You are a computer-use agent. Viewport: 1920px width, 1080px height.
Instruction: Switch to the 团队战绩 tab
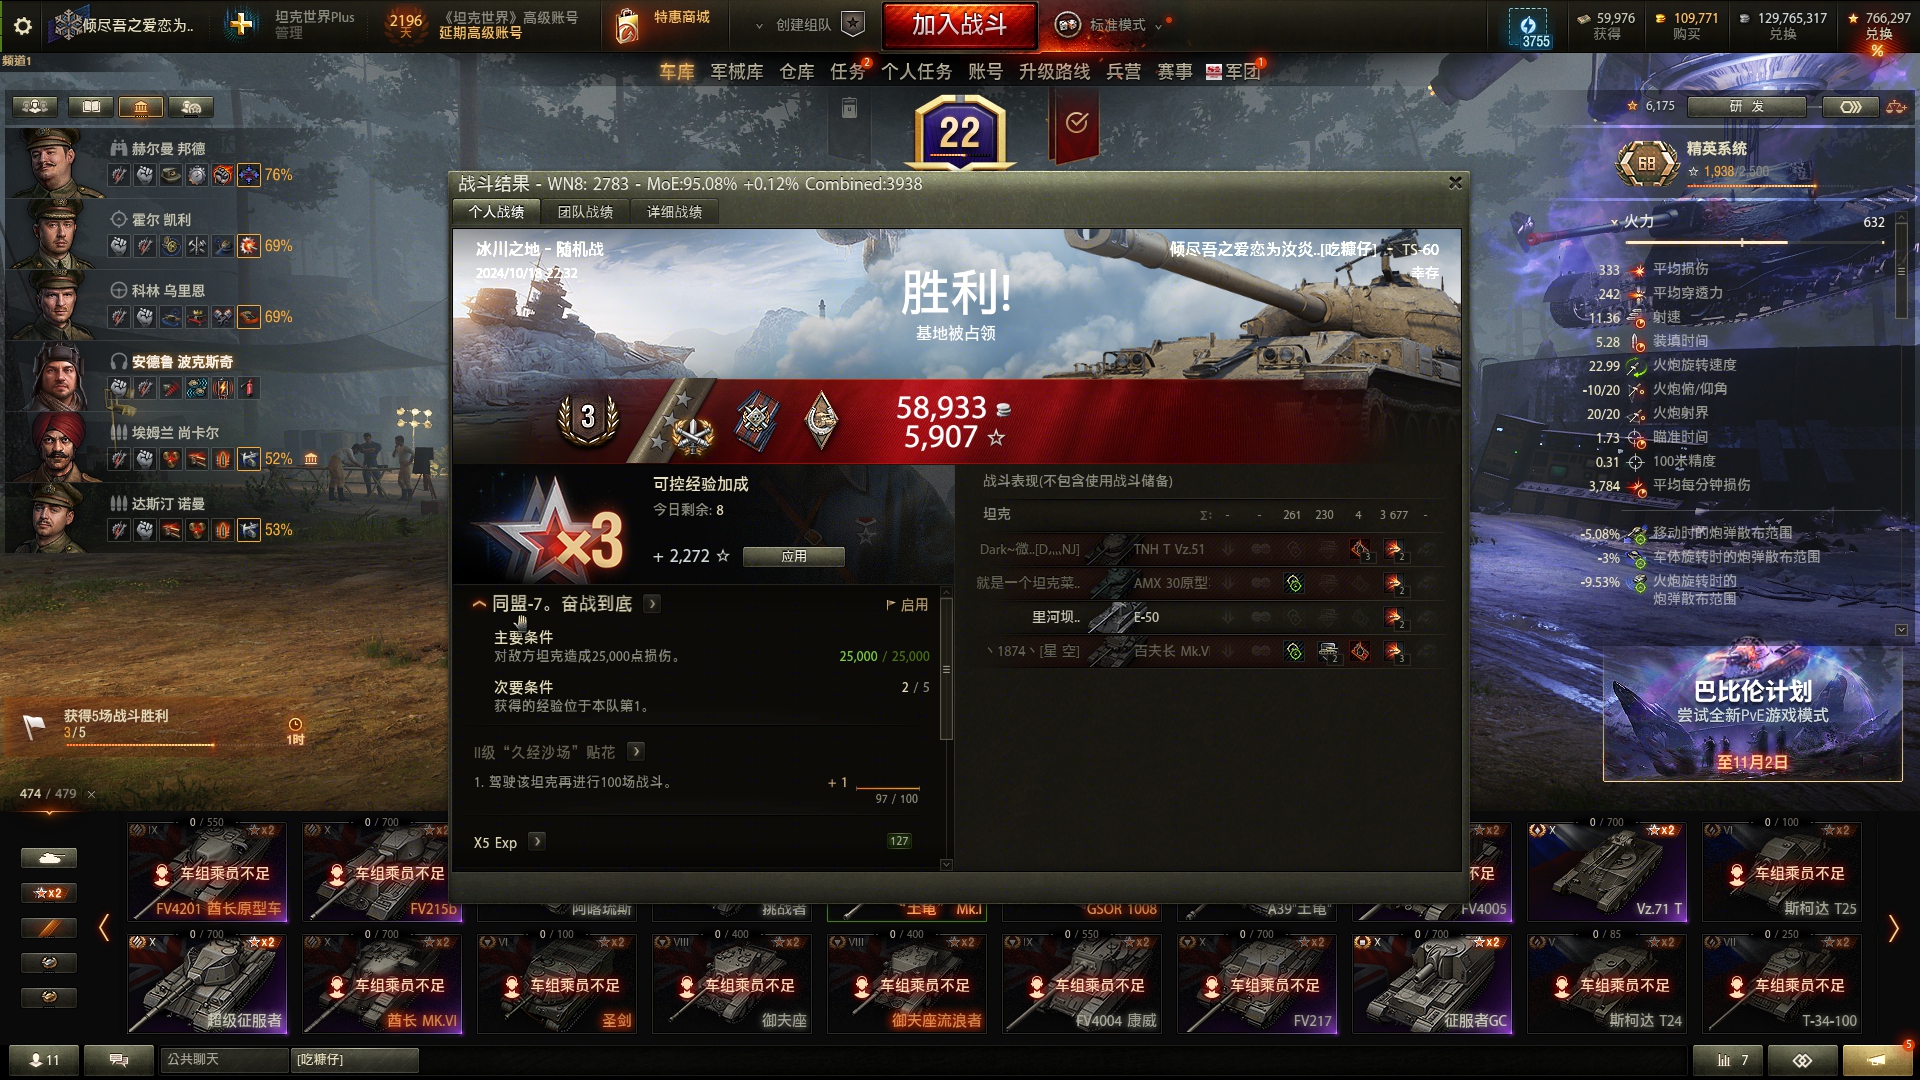coord(585,212)
